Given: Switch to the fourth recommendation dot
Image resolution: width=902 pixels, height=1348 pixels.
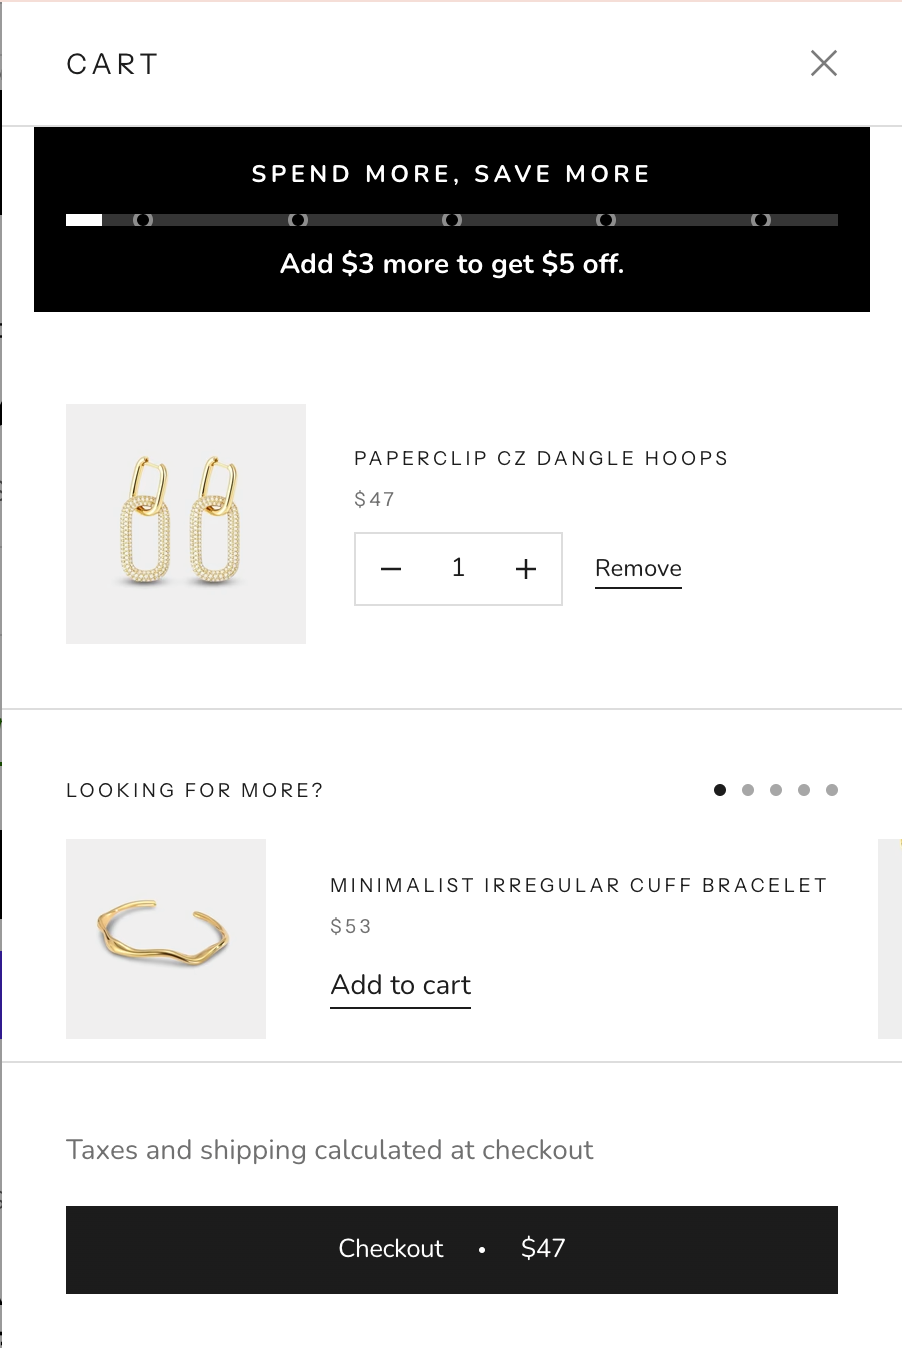Looking at the screenshot, I should click(x=804, y=790).
